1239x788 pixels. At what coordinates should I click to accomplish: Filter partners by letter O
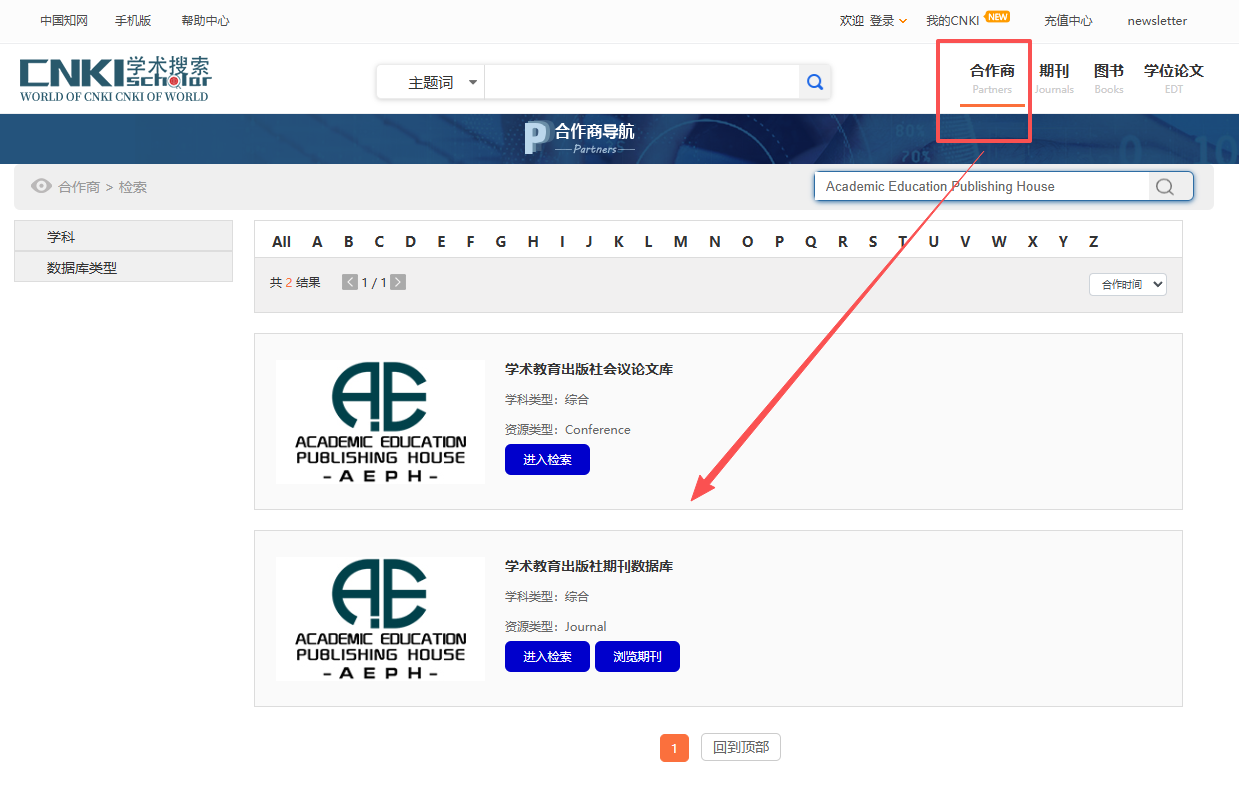click(747, 241)
